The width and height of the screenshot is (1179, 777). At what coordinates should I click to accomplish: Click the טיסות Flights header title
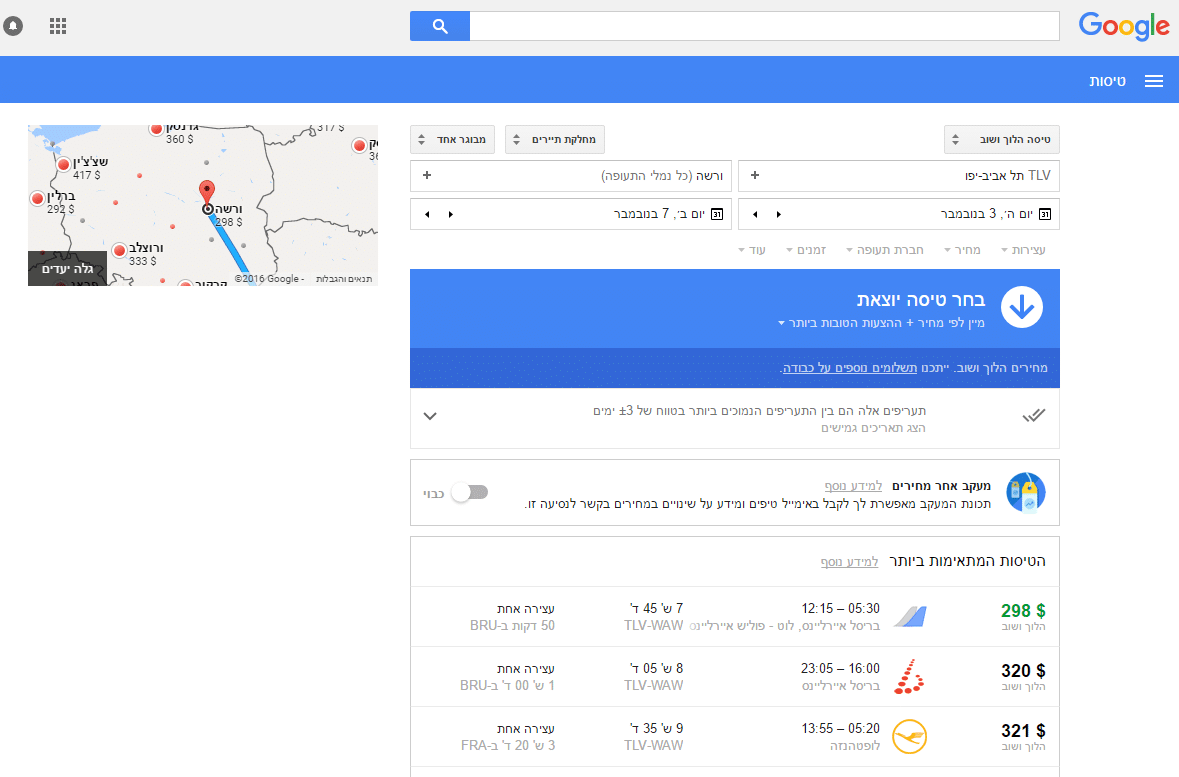click(1108, 81)
